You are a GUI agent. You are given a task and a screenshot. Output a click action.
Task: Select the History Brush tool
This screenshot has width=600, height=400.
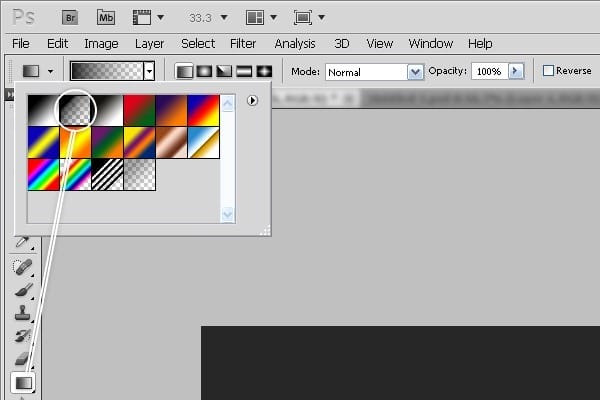[x=23, y=336]
